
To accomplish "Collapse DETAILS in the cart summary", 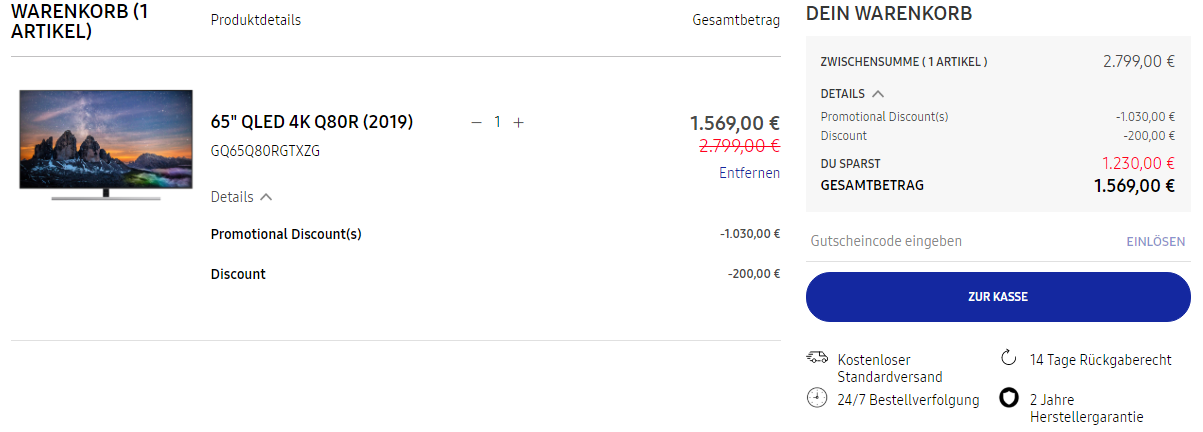I will (852, 93).
